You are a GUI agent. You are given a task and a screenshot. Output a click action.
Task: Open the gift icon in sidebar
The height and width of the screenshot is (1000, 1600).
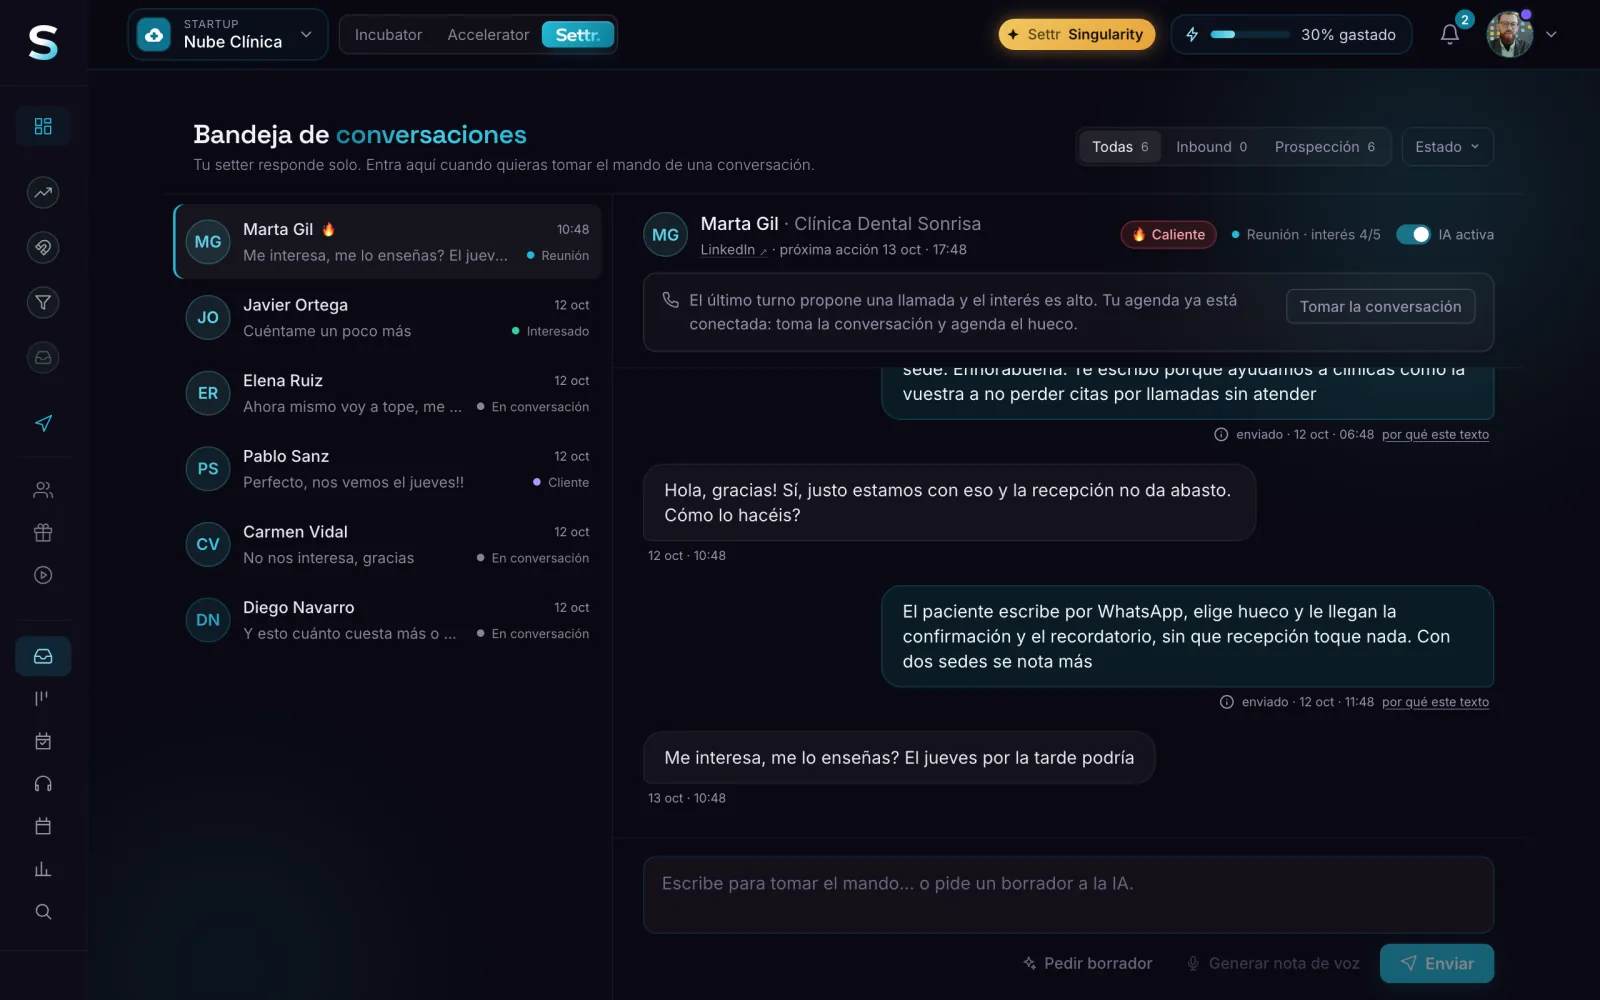(43, 532)
